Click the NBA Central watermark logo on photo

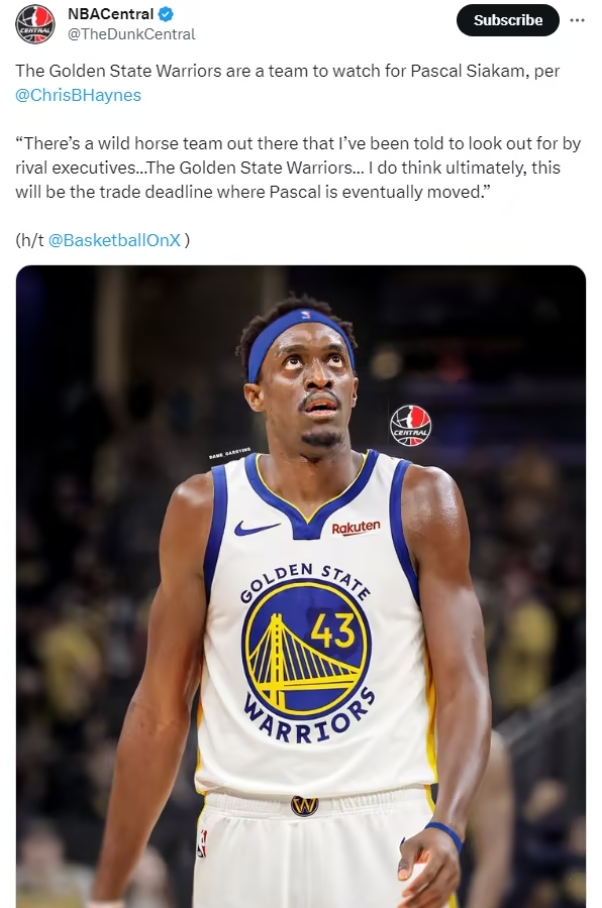coord(410,426)
